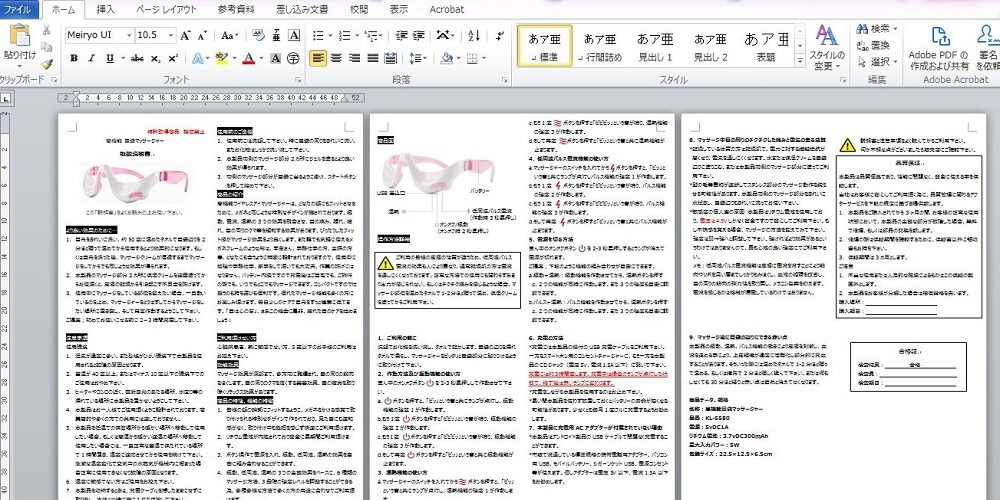Apply the 見出し 2 (Heading 2) style

710,47
